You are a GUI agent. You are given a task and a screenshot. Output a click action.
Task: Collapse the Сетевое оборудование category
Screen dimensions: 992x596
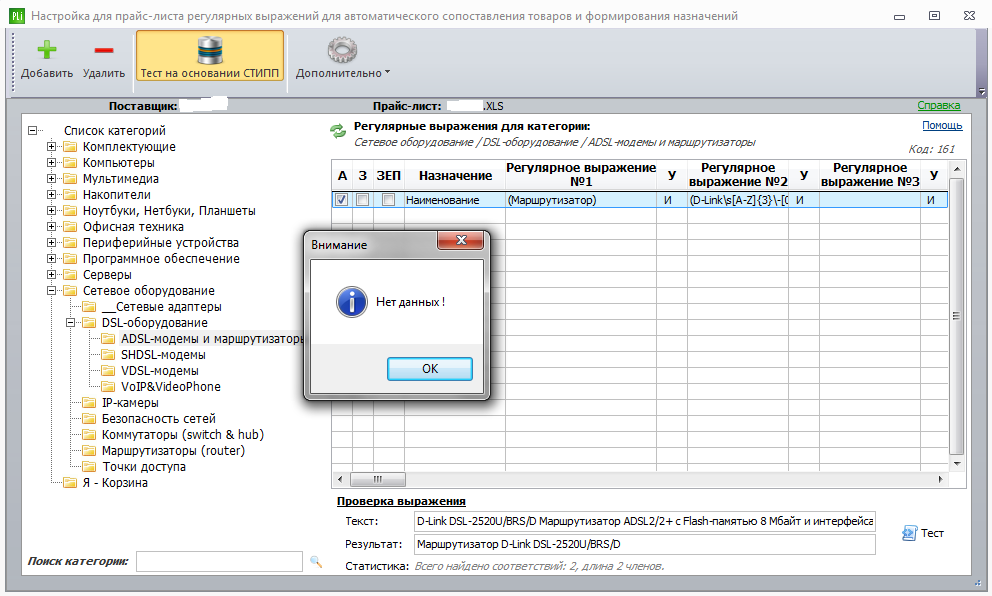pos(51,290)
